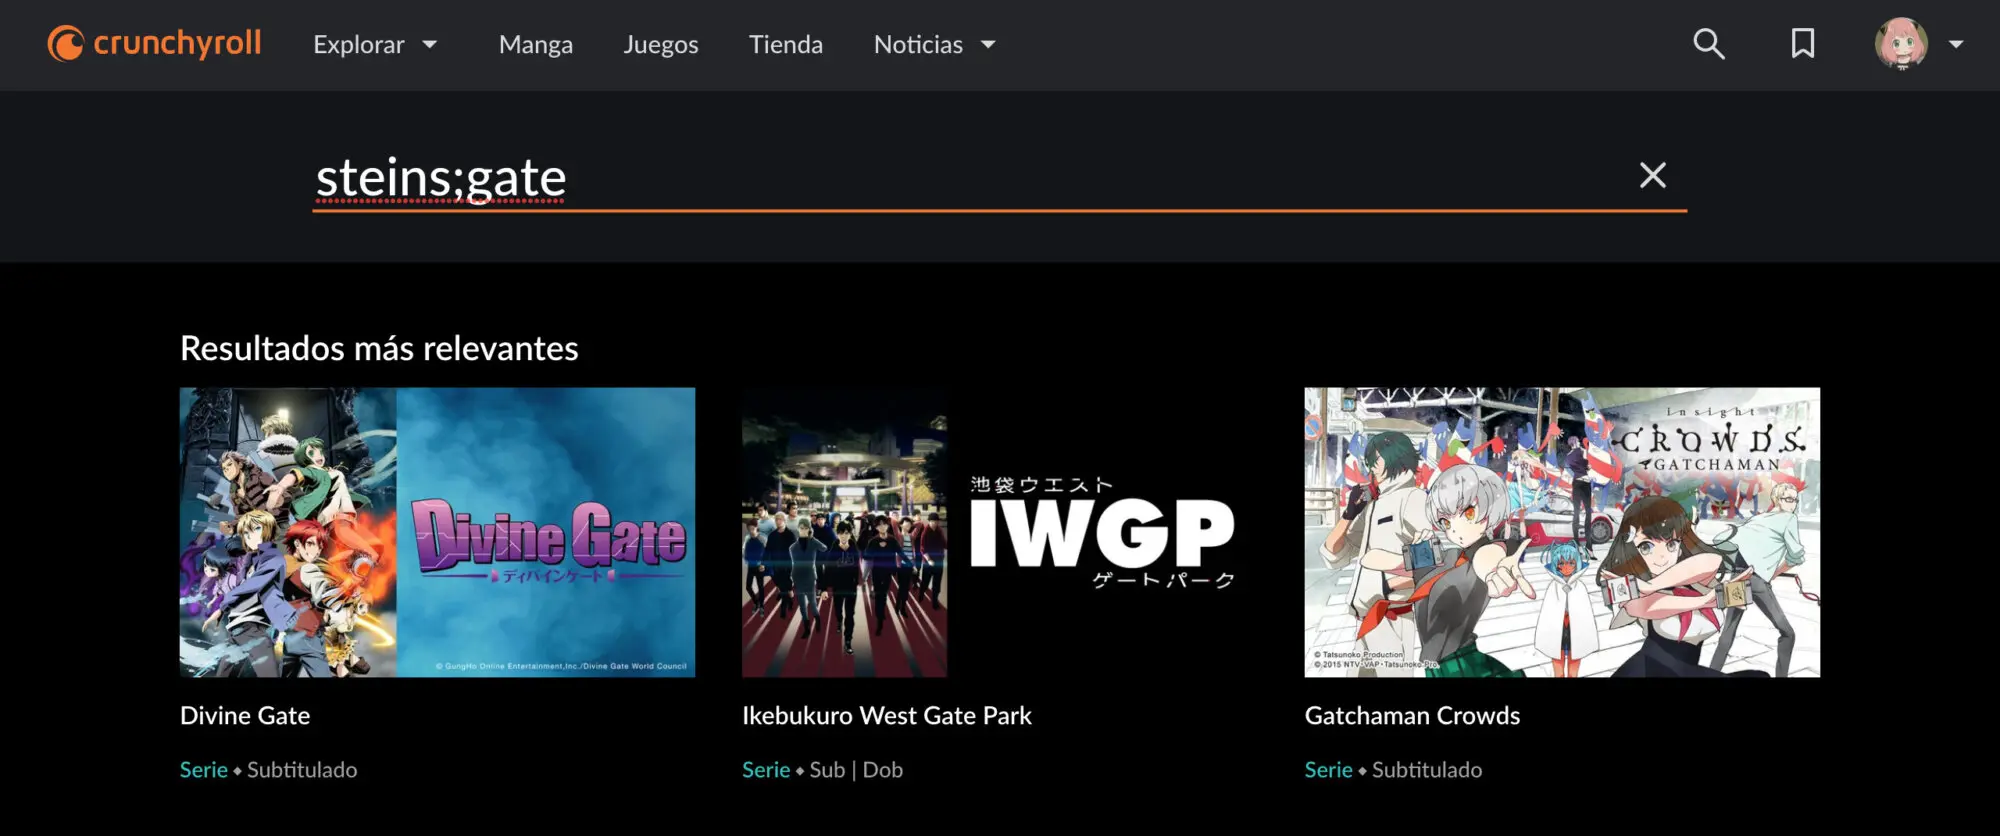2000x836 pixels.
Task: Click "Subtitulado" under Gatchaman Crowds
Action: [x=1427, y=770]
